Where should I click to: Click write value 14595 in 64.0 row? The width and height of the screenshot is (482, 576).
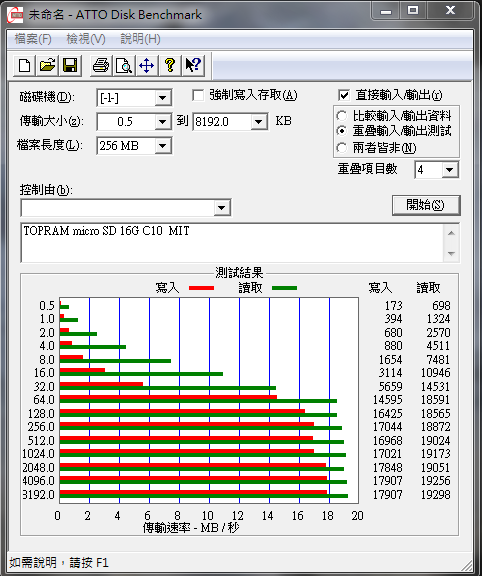[x=388, y=400]
